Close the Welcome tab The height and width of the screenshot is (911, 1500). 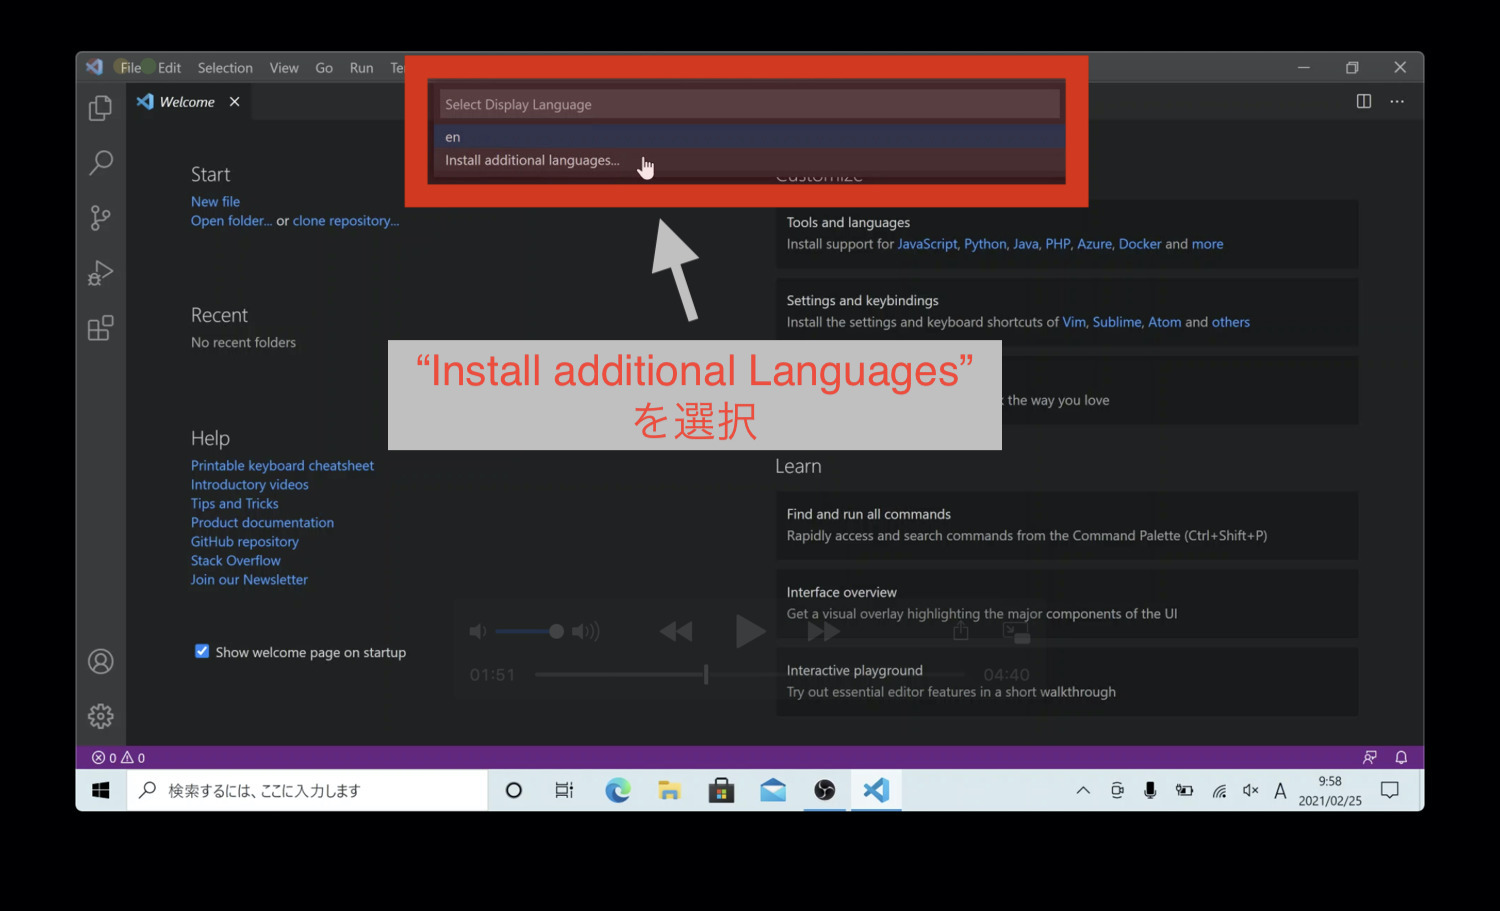(234, 102)
